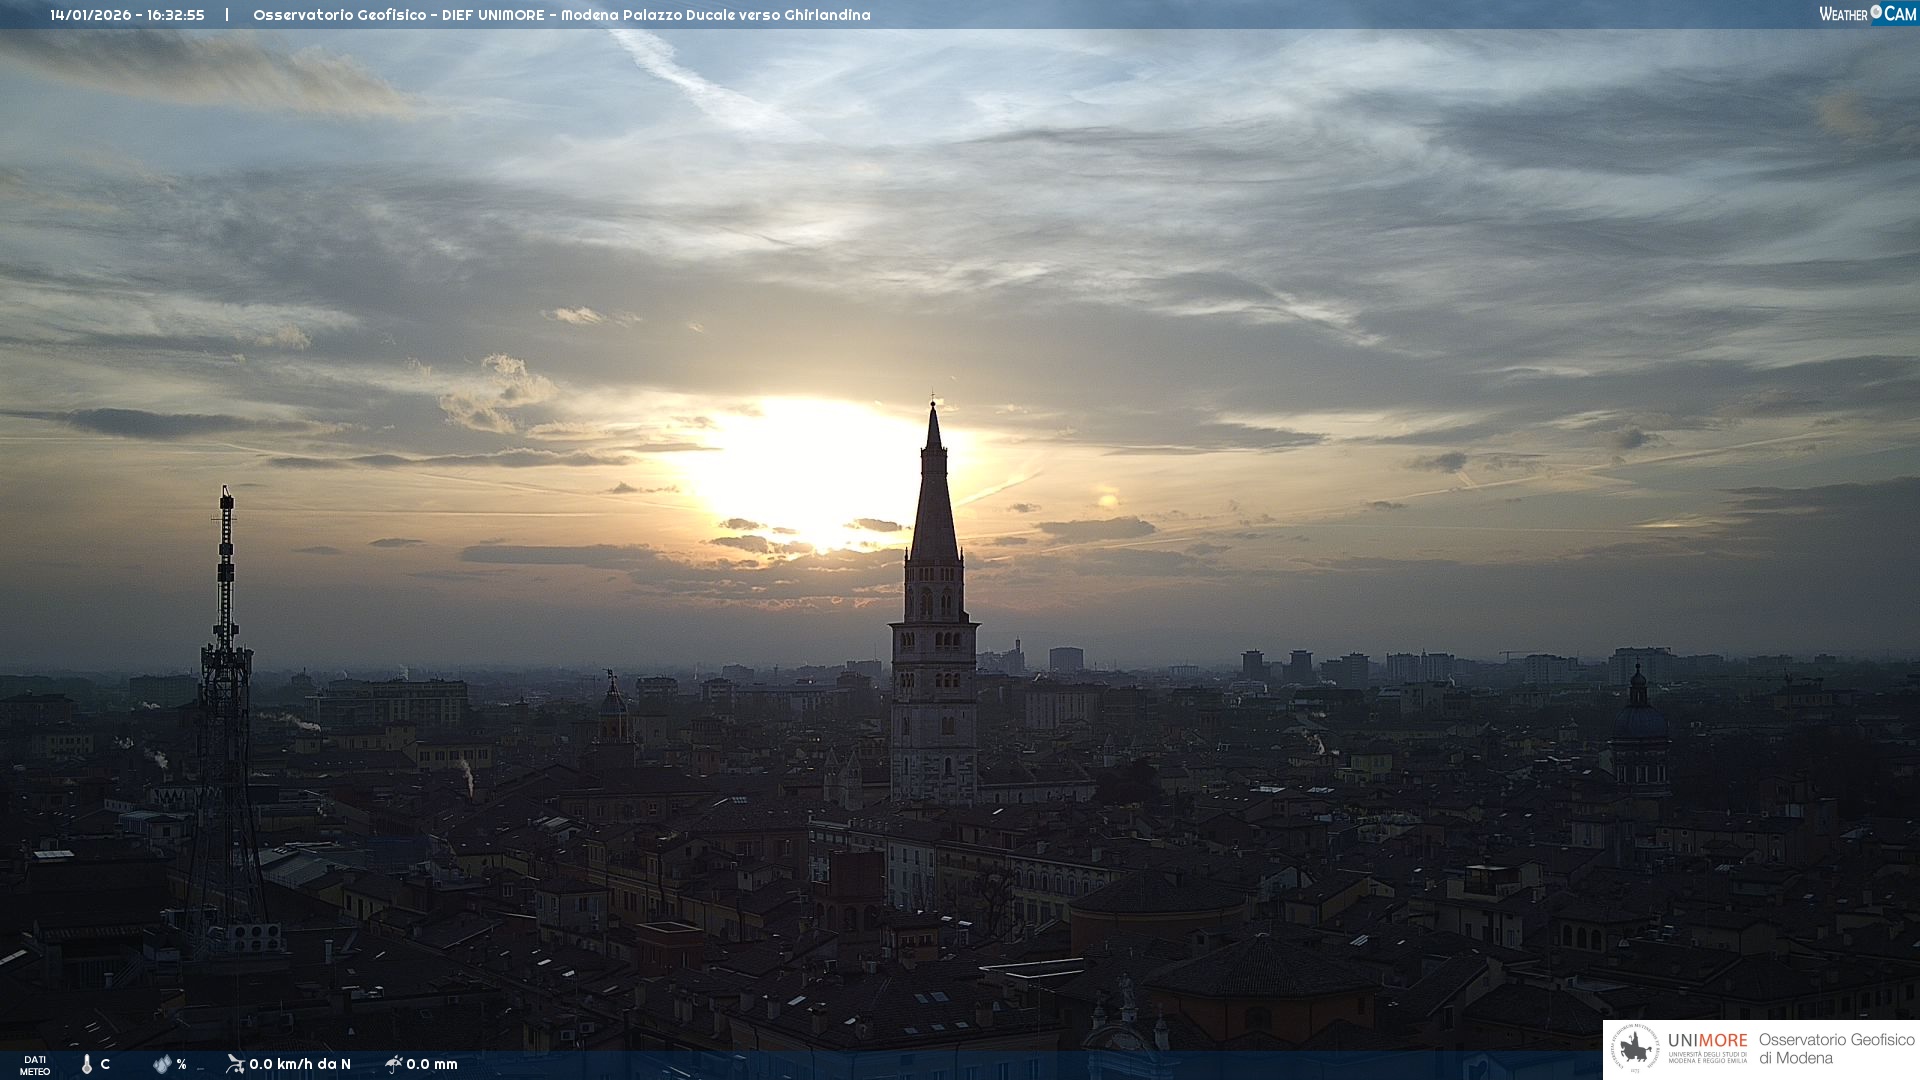This screenshot has width=1920, height=1080.
Task: Click the wind anemometer icon
Action: [x=235, y=1064]
